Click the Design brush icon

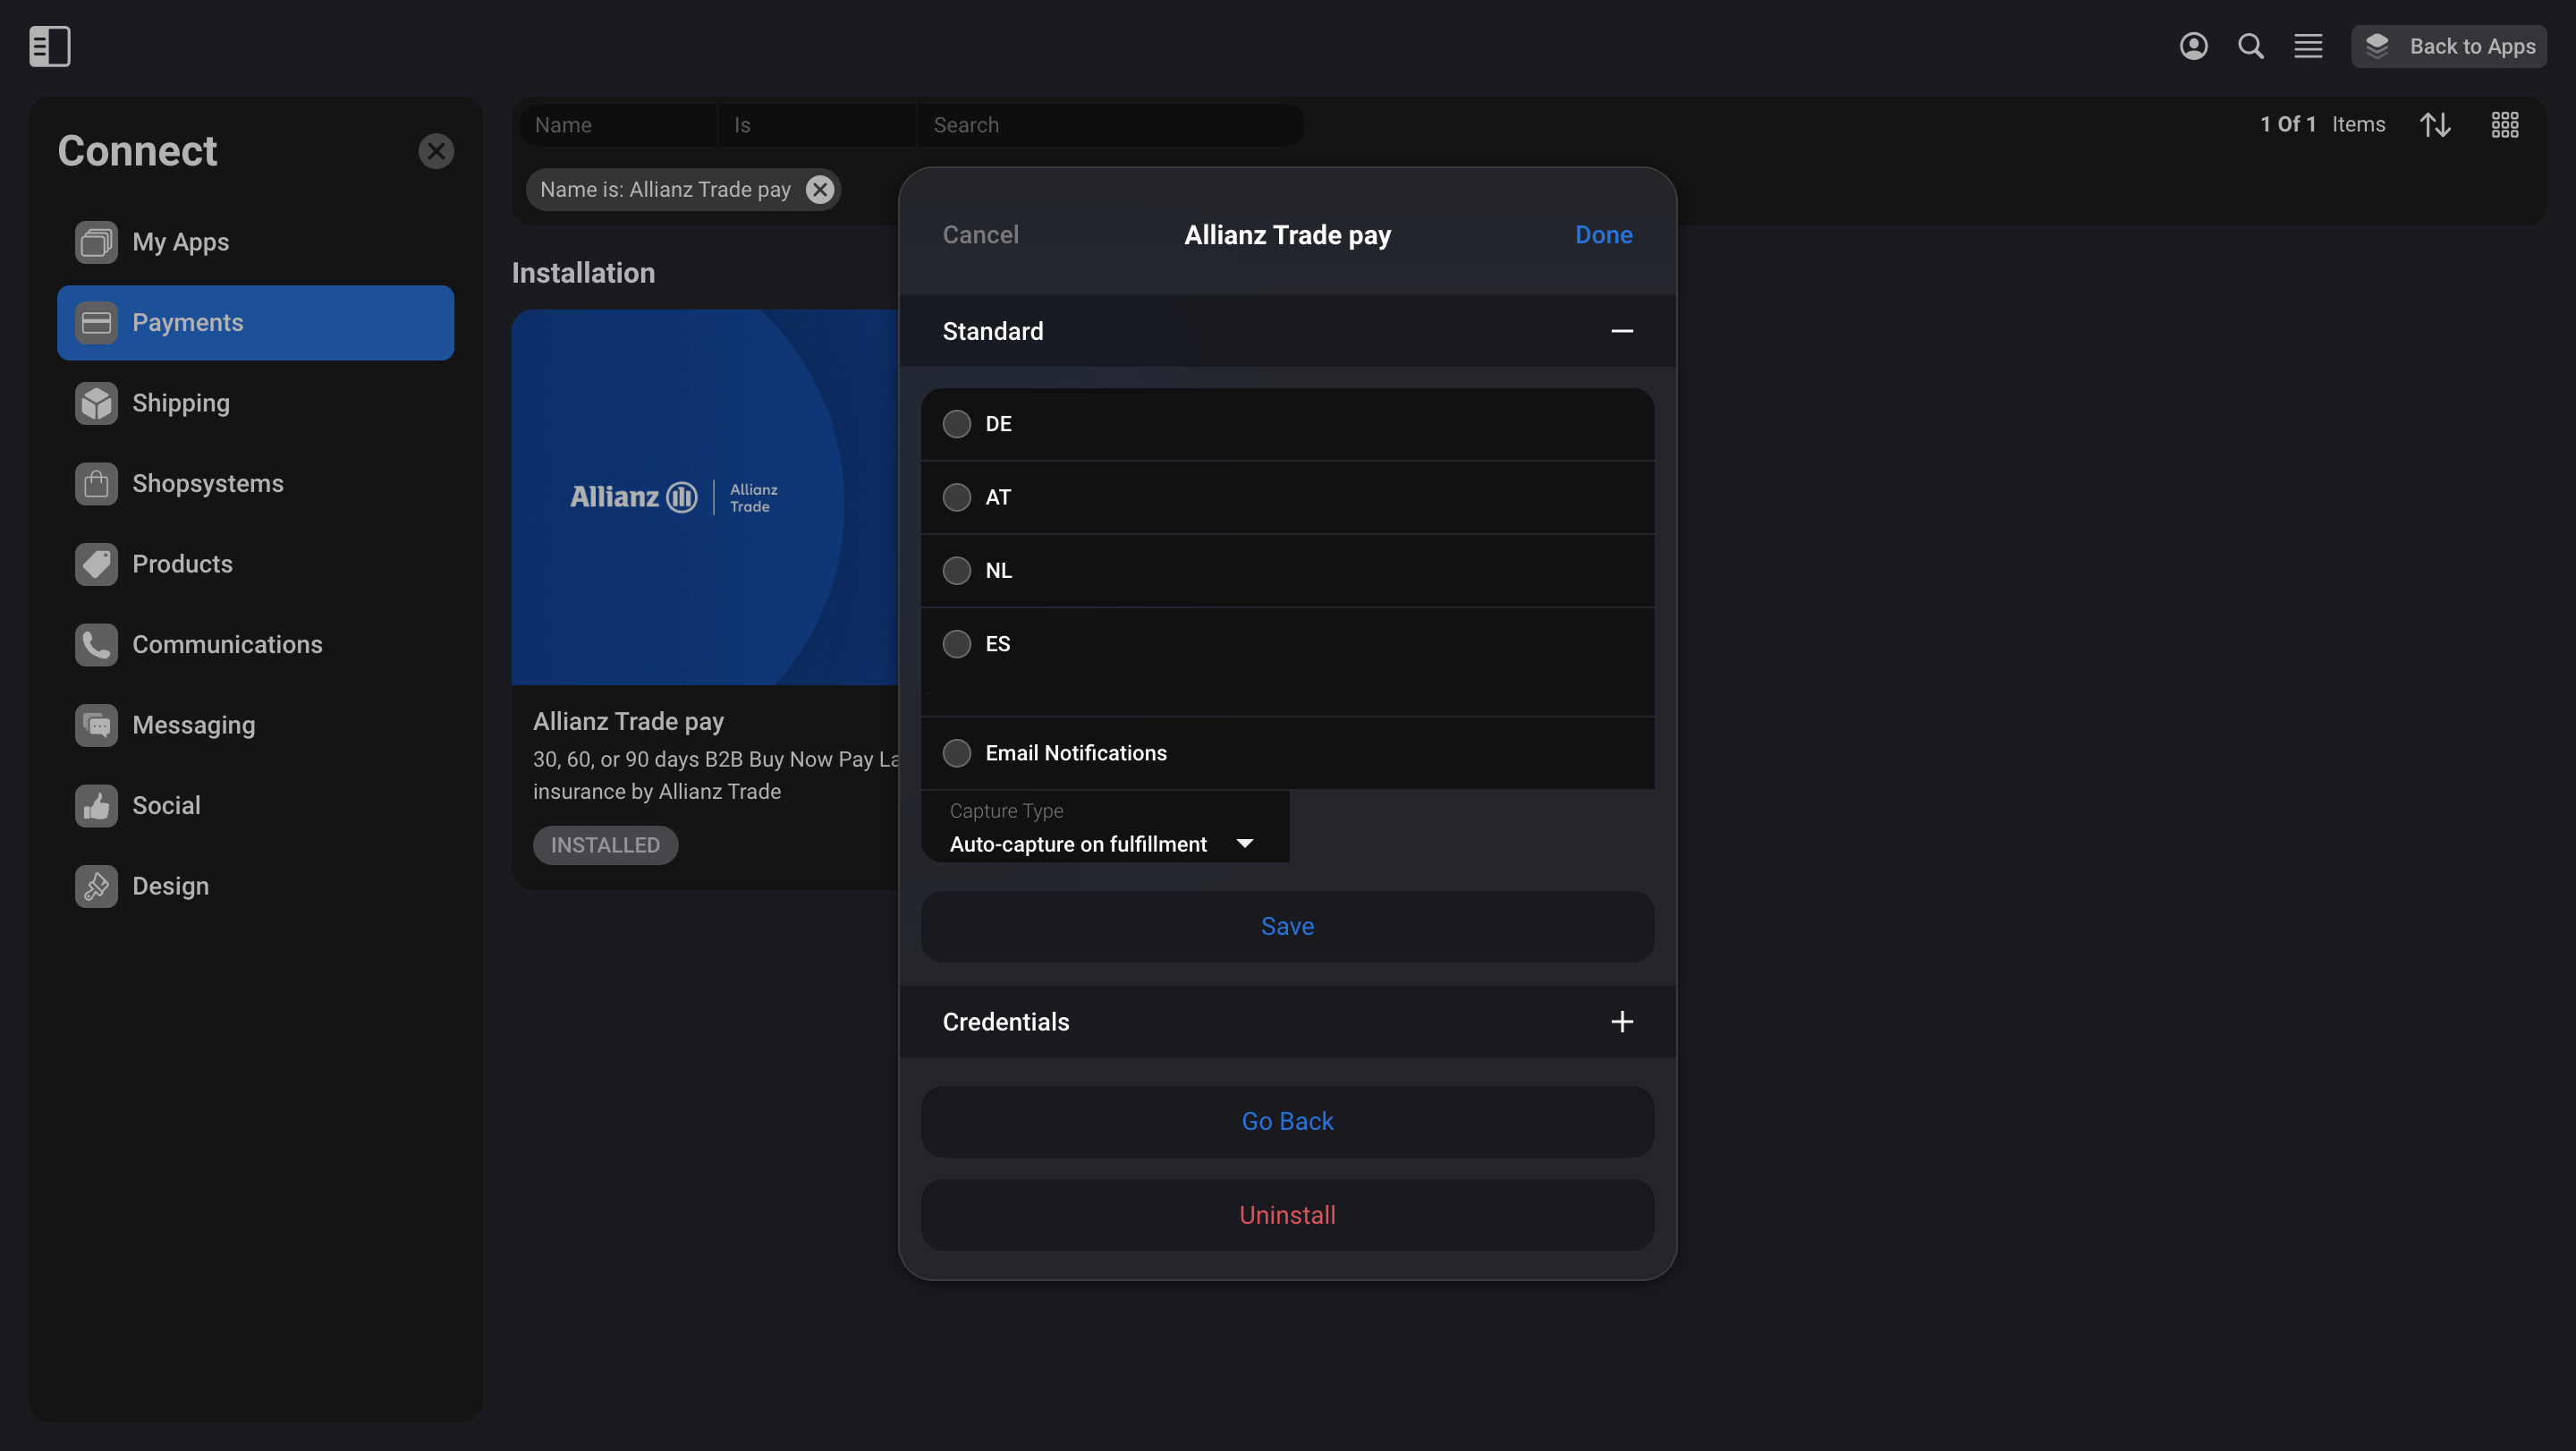[96, 886]
